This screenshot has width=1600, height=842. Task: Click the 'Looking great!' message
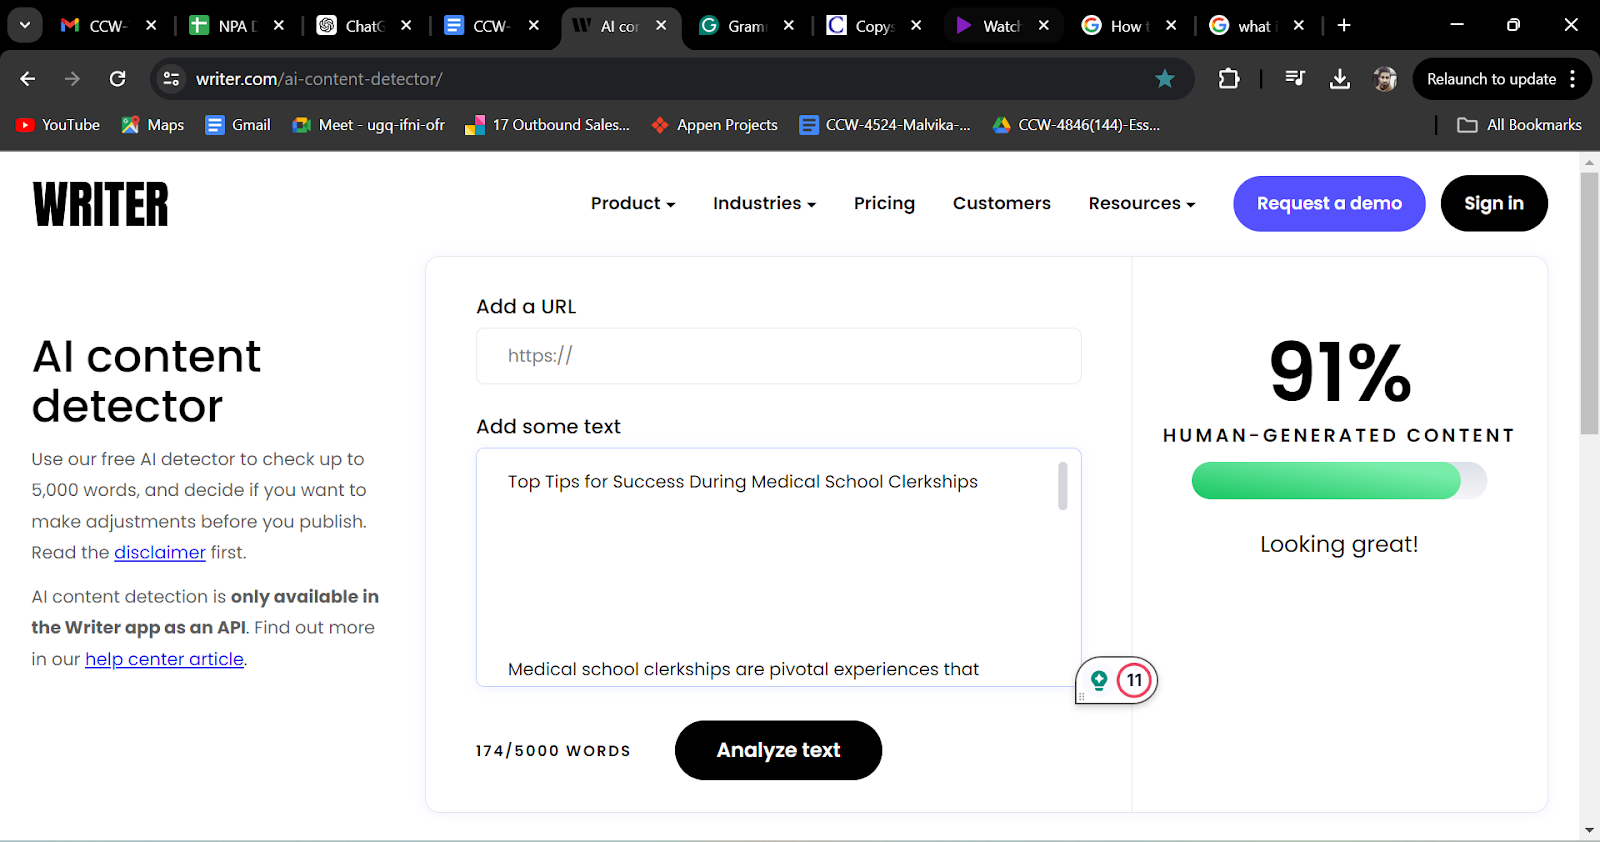[x=1339, y=544]
